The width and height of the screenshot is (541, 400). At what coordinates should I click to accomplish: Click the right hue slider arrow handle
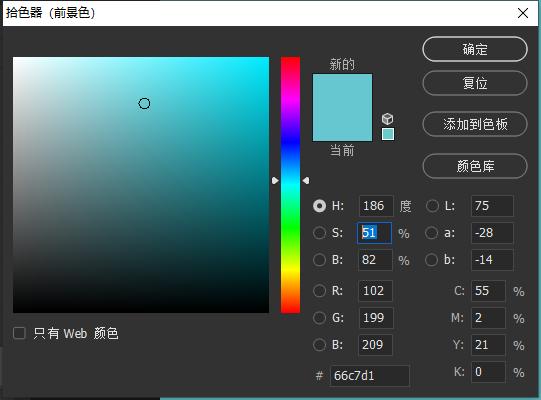coord(306,181)
